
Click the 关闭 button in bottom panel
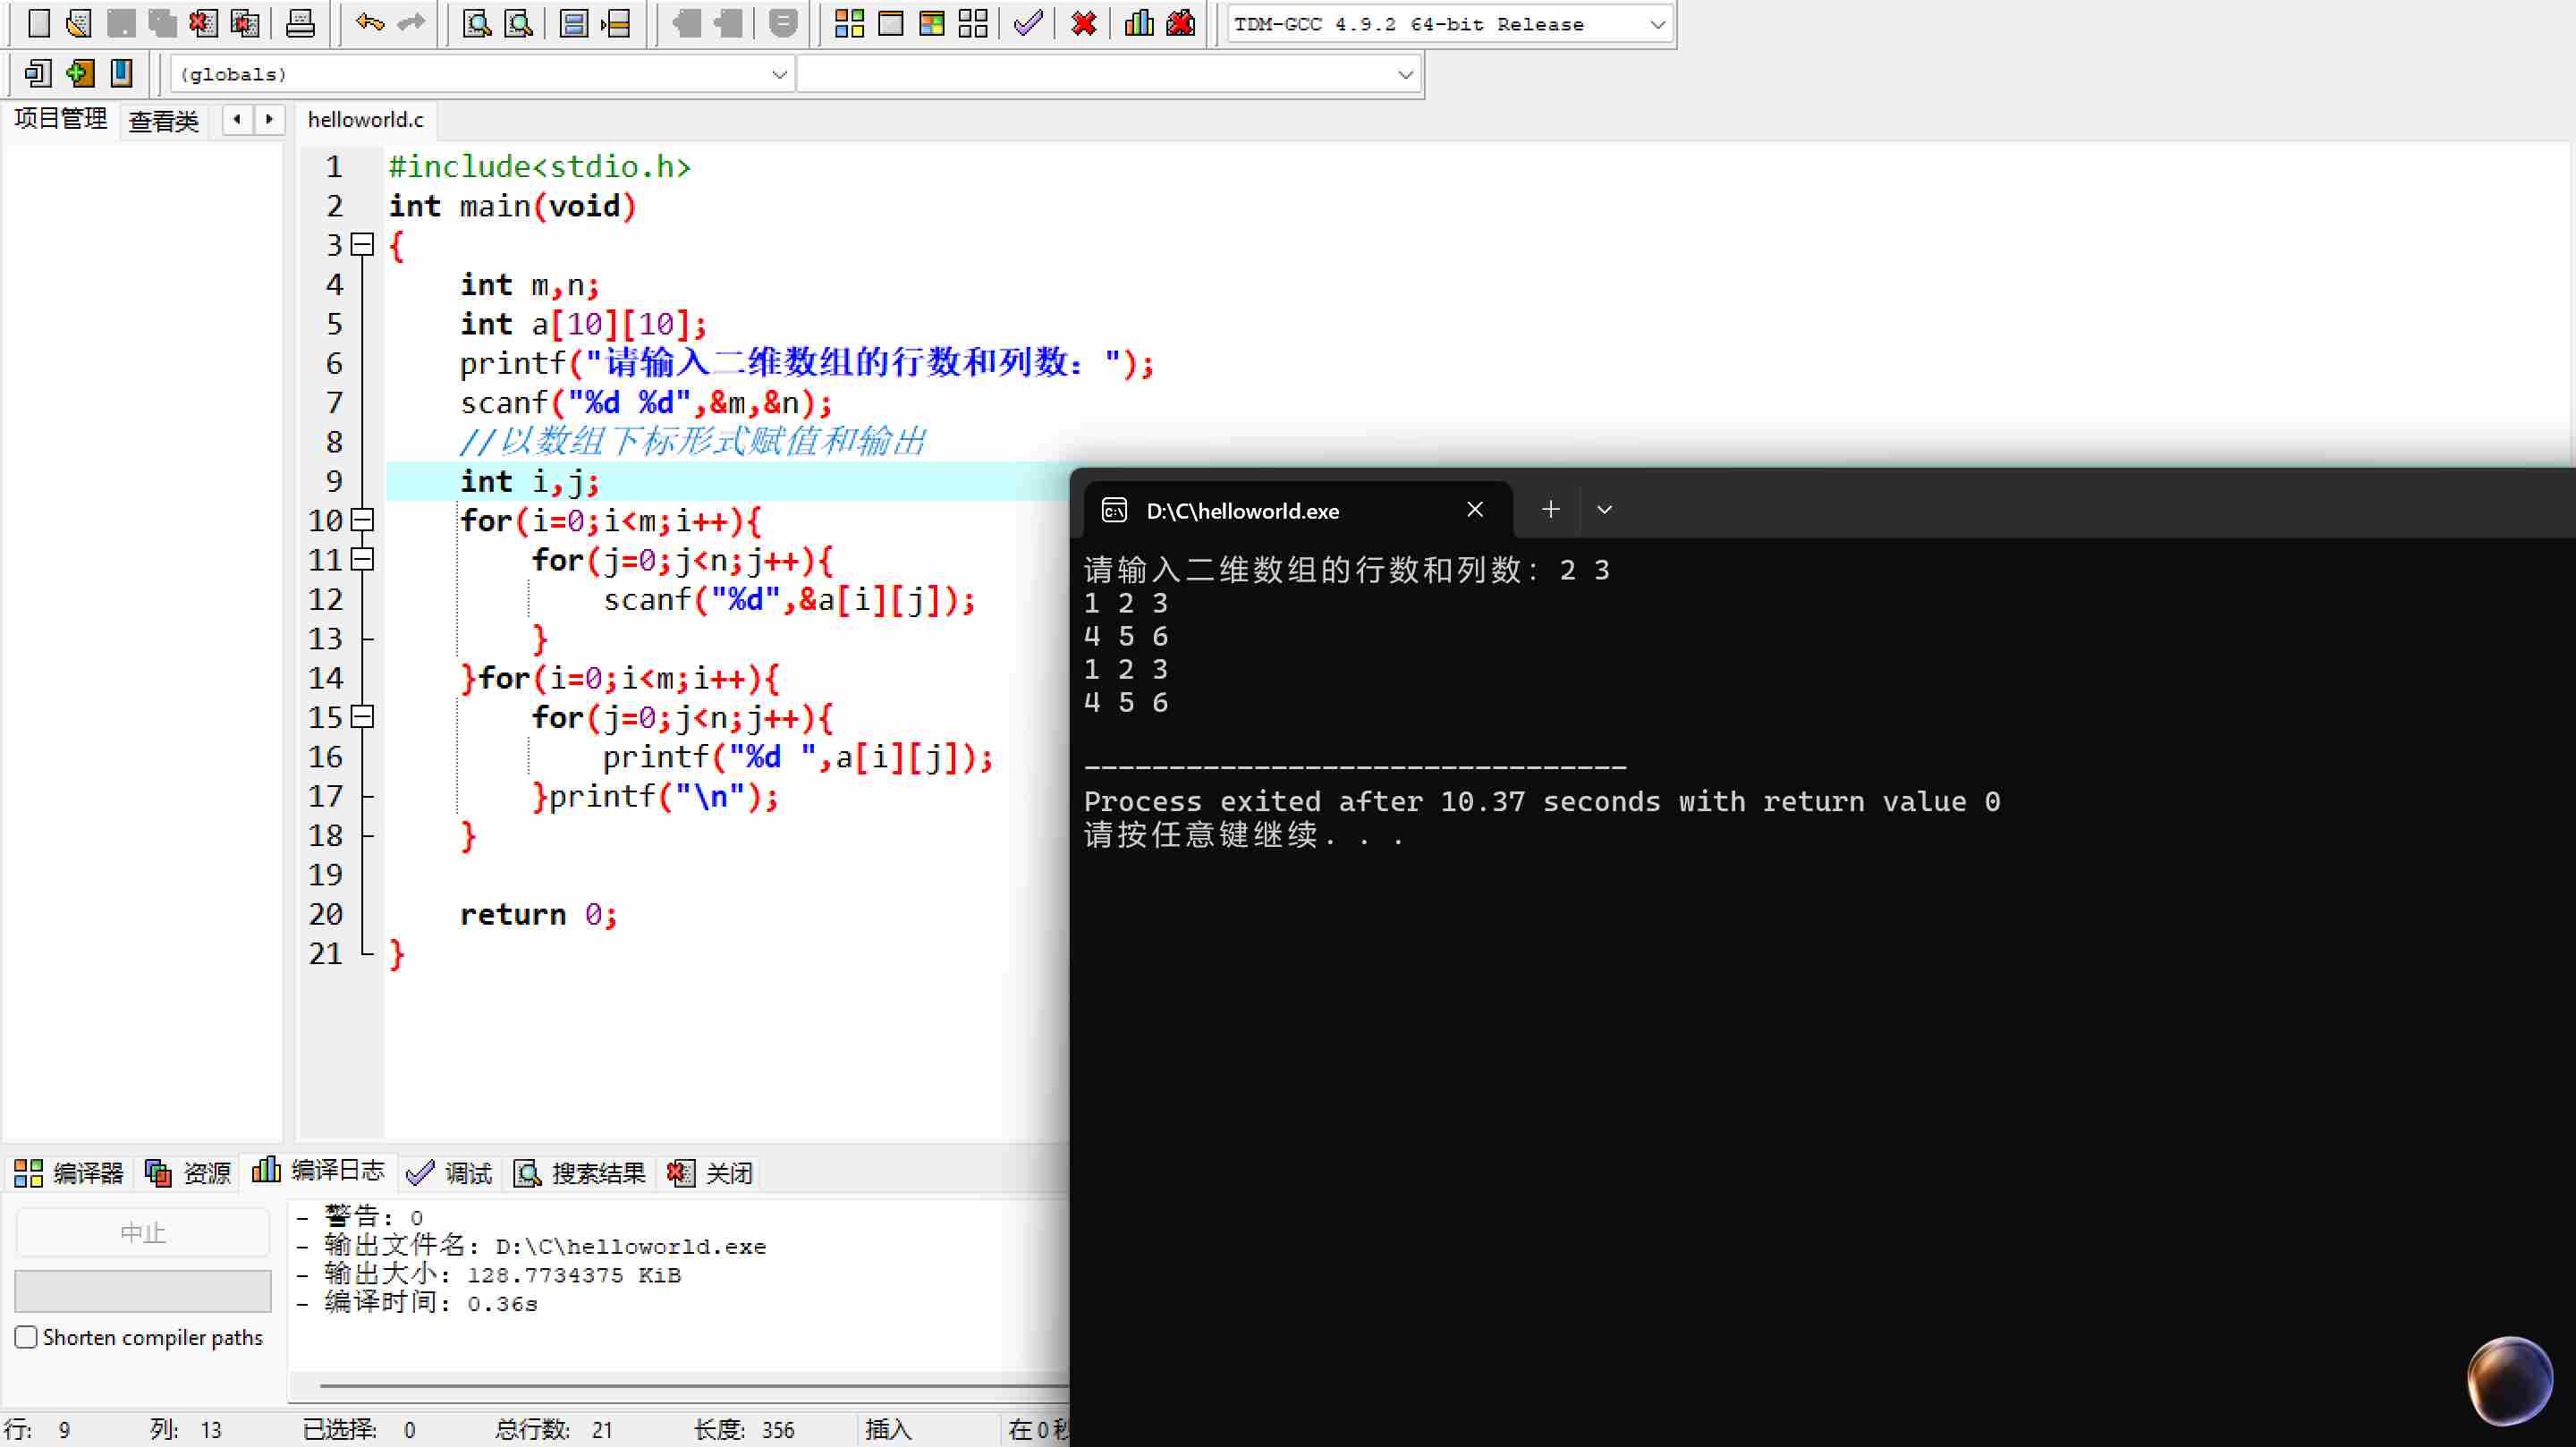point(711,1172)
